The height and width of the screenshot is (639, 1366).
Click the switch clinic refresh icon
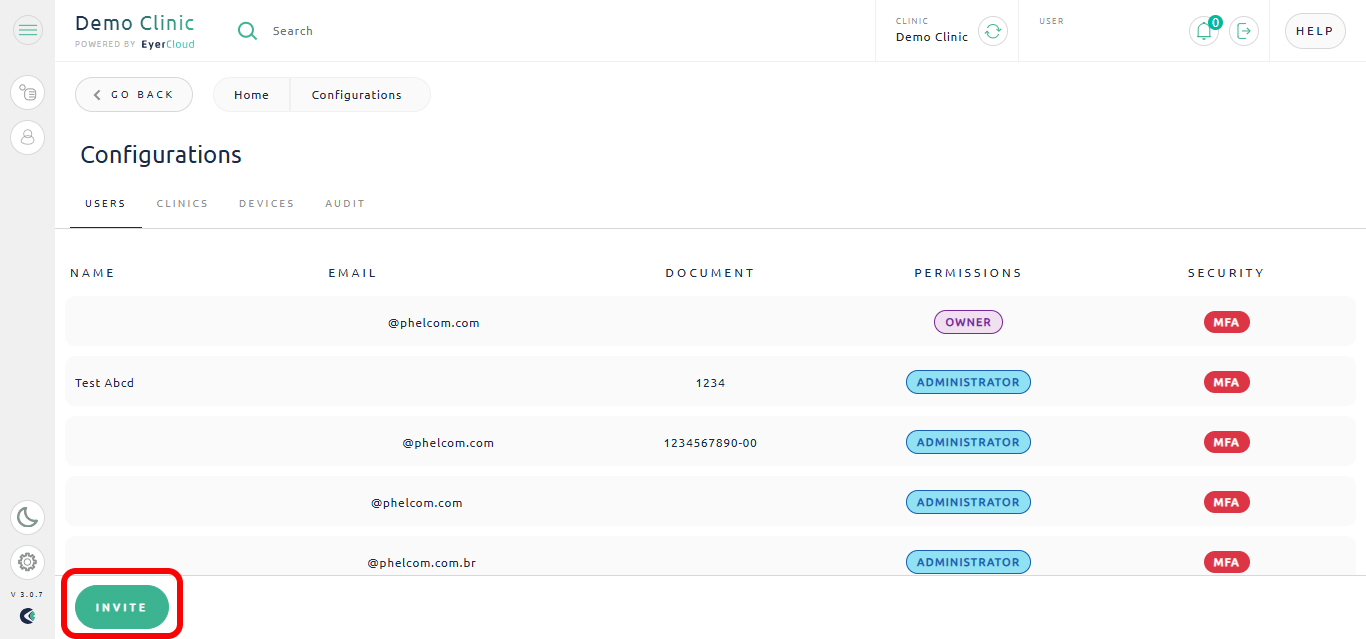point(992,31)
